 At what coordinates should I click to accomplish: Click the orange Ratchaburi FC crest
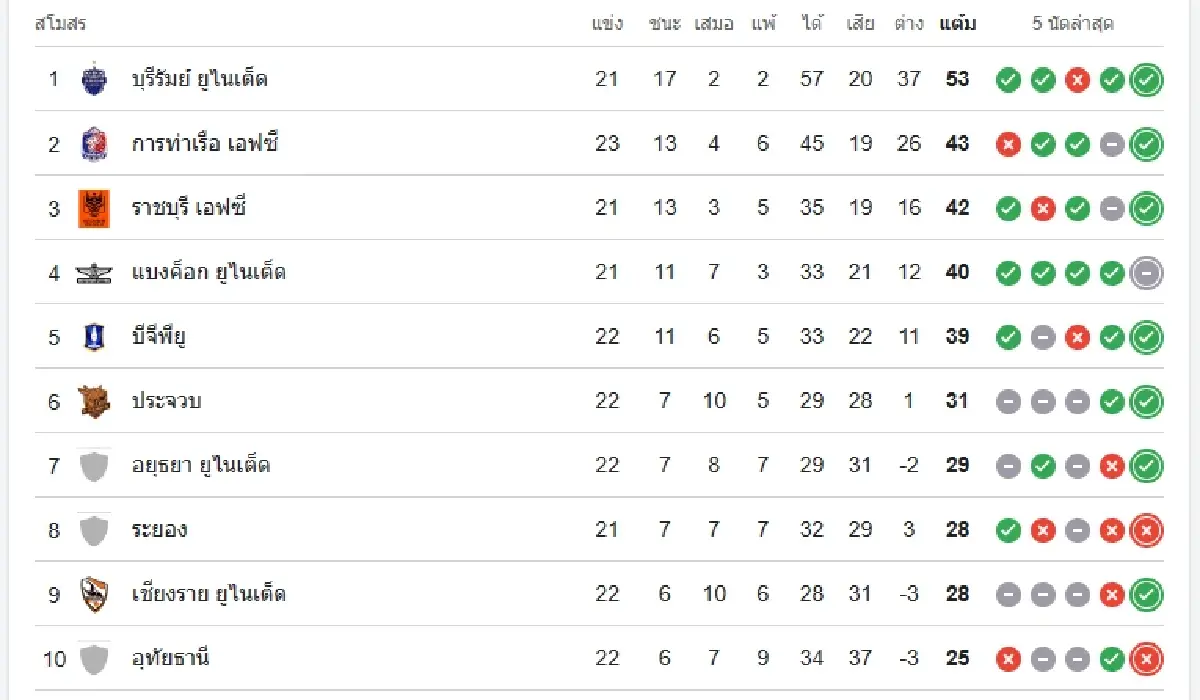click(x=93, y=208)
